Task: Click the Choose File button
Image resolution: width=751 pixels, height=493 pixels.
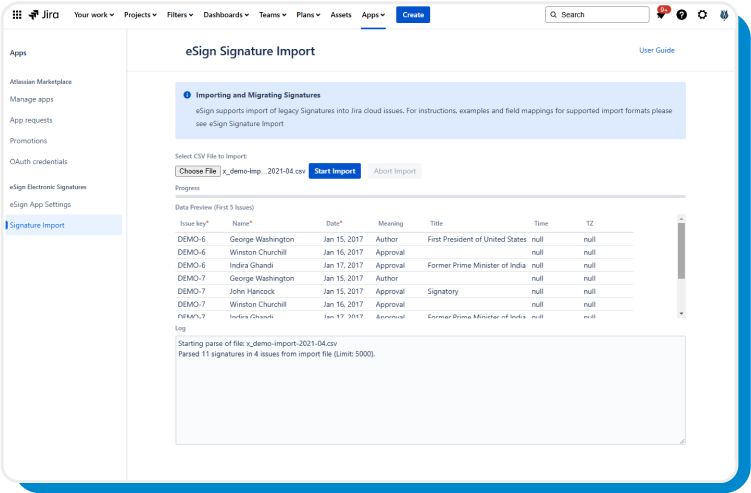Action: [198, 171]
